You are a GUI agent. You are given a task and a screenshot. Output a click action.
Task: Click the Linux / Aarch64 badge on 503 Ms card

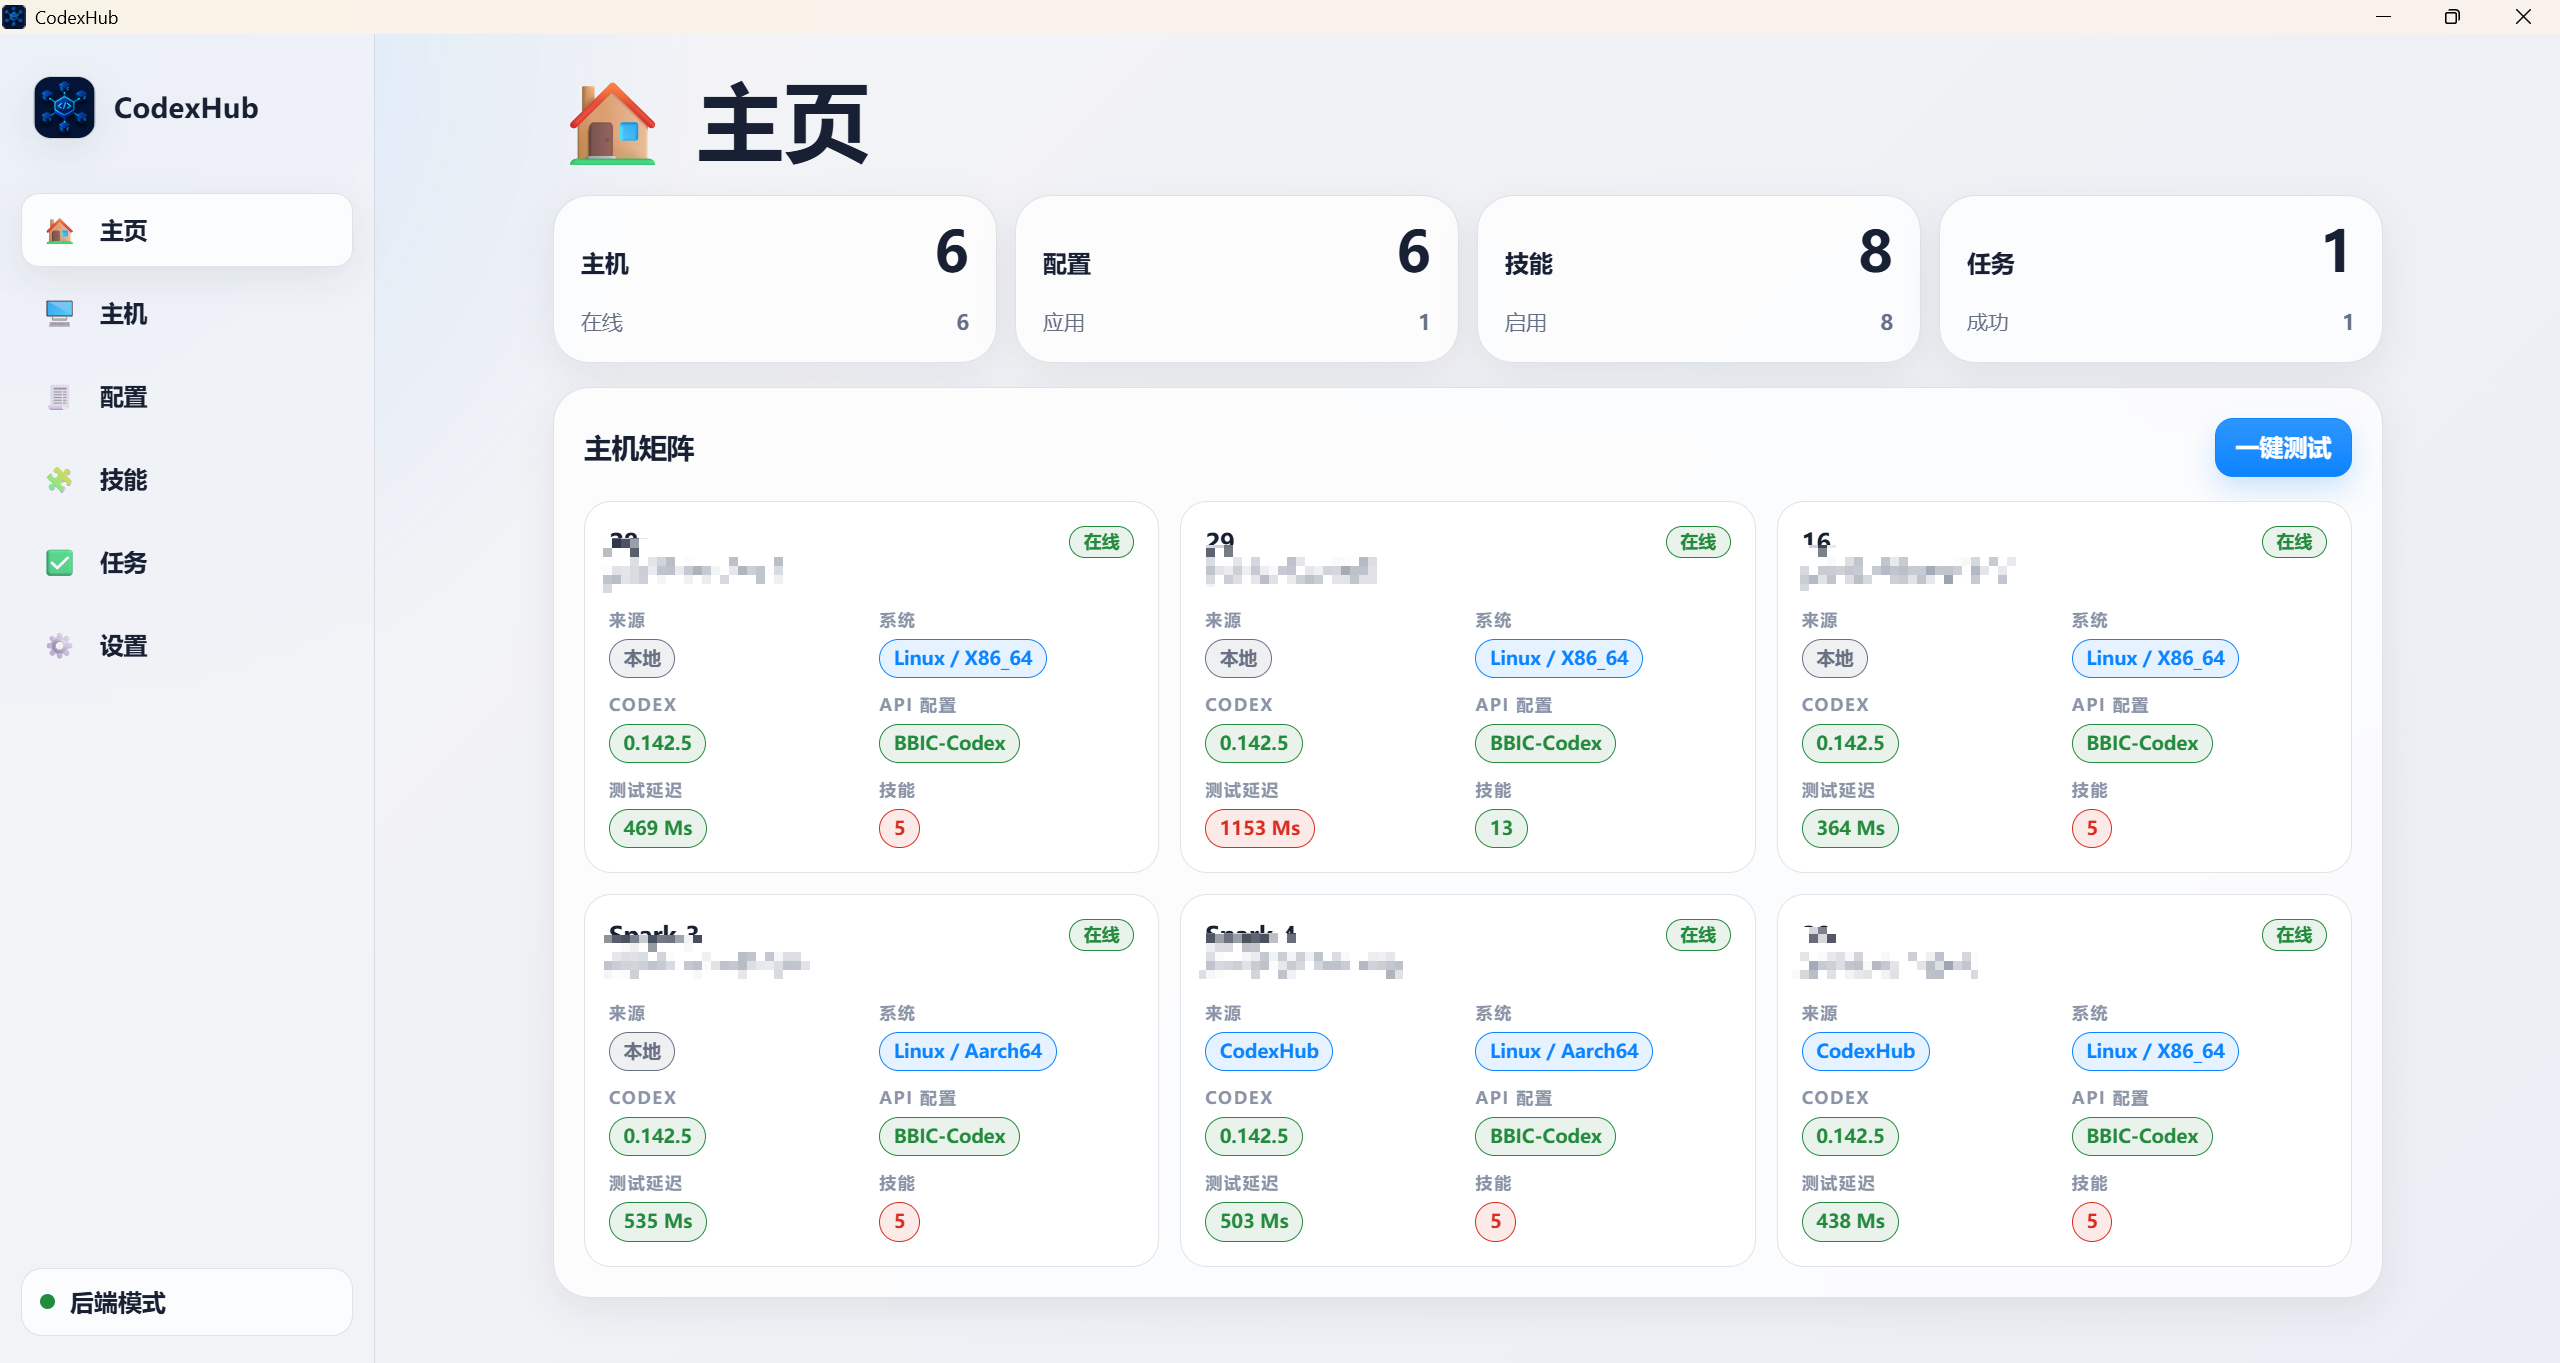pyautogui.click(x=1564, y=1051)
